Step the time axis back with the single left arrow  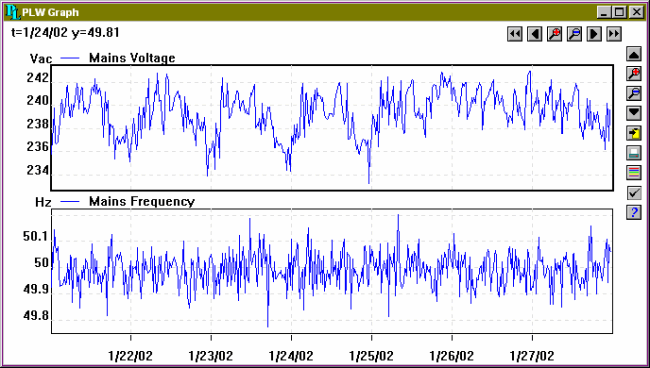point(534,34)
